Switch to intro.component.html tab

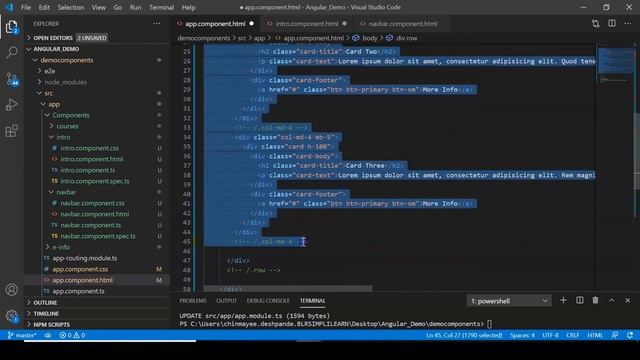[x=307, y=24]
